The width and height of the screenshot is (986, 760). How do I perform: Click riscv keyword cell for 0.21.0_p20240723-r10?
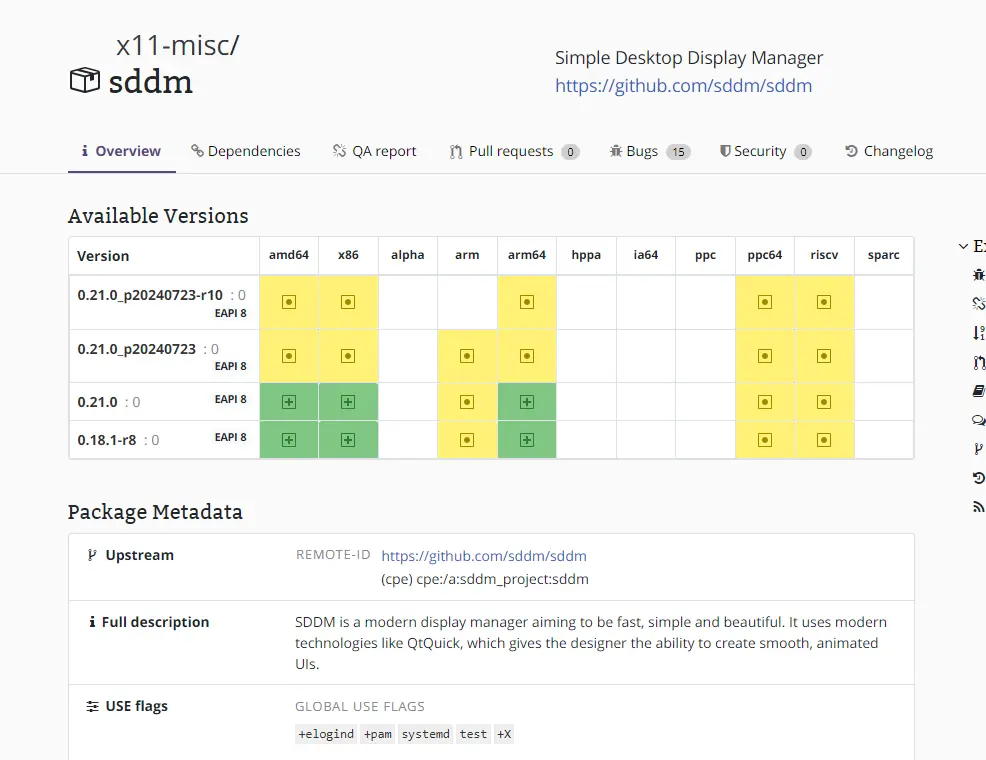(x=824, y=302)
